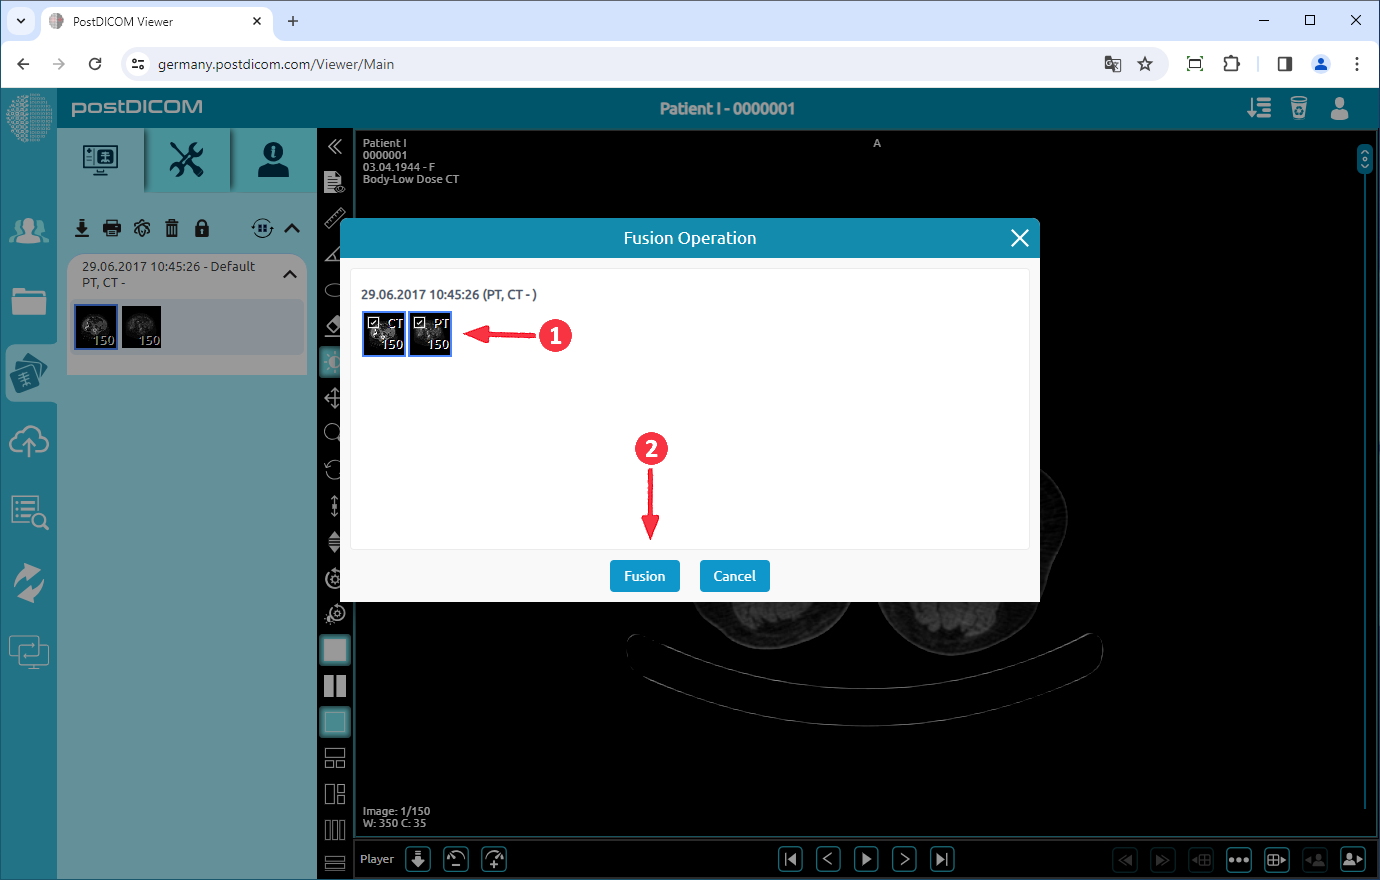Switch to the patient information tab

tap(273, 159)
